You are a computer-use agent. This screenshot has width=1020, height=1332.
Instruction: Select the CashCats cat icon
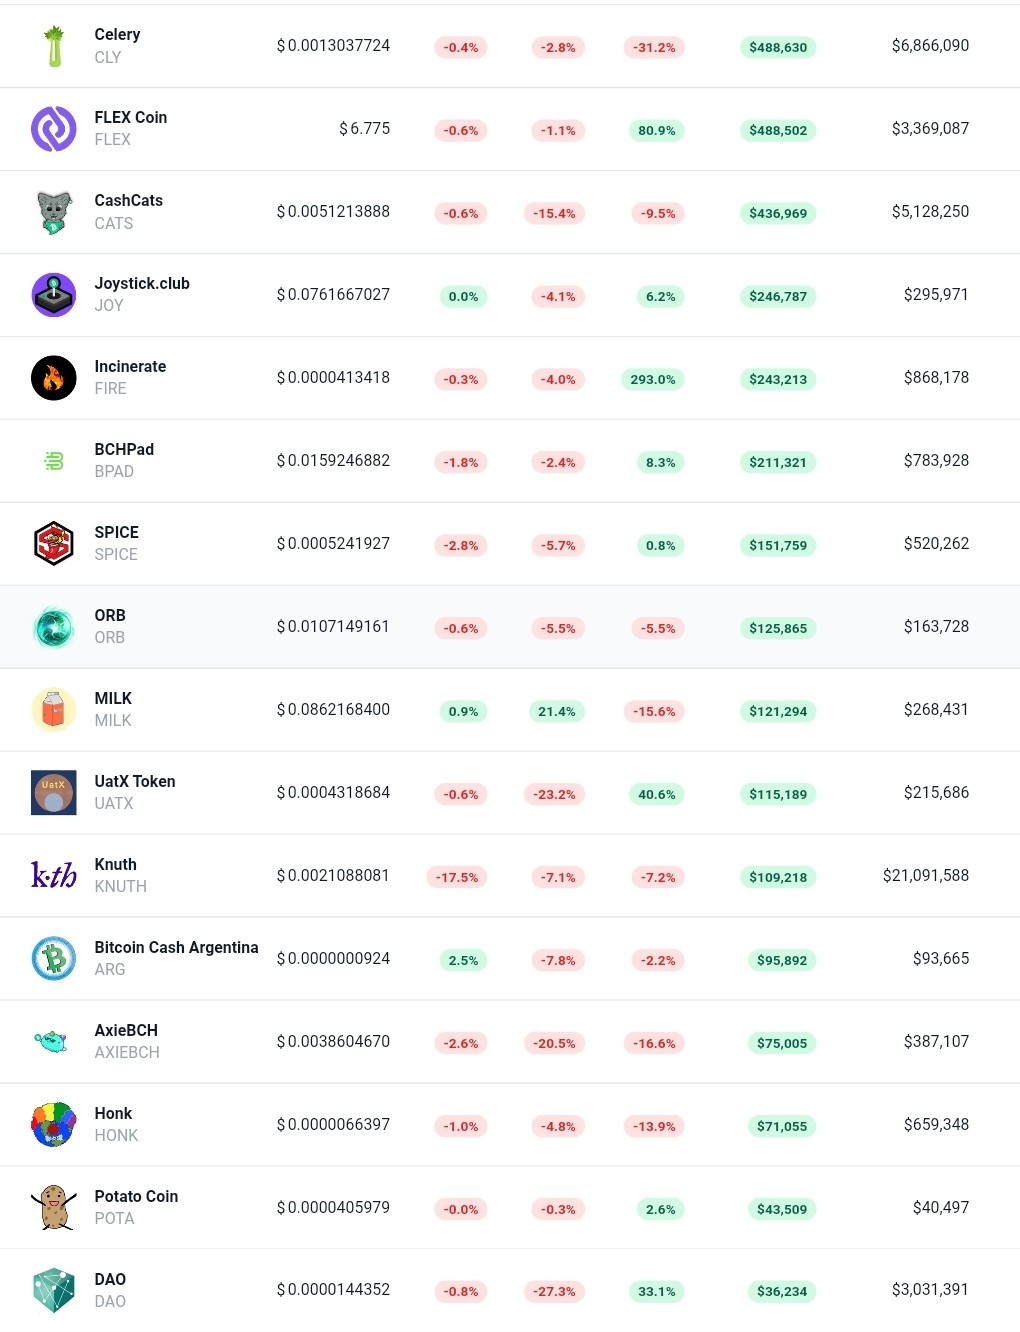point(54,212)
